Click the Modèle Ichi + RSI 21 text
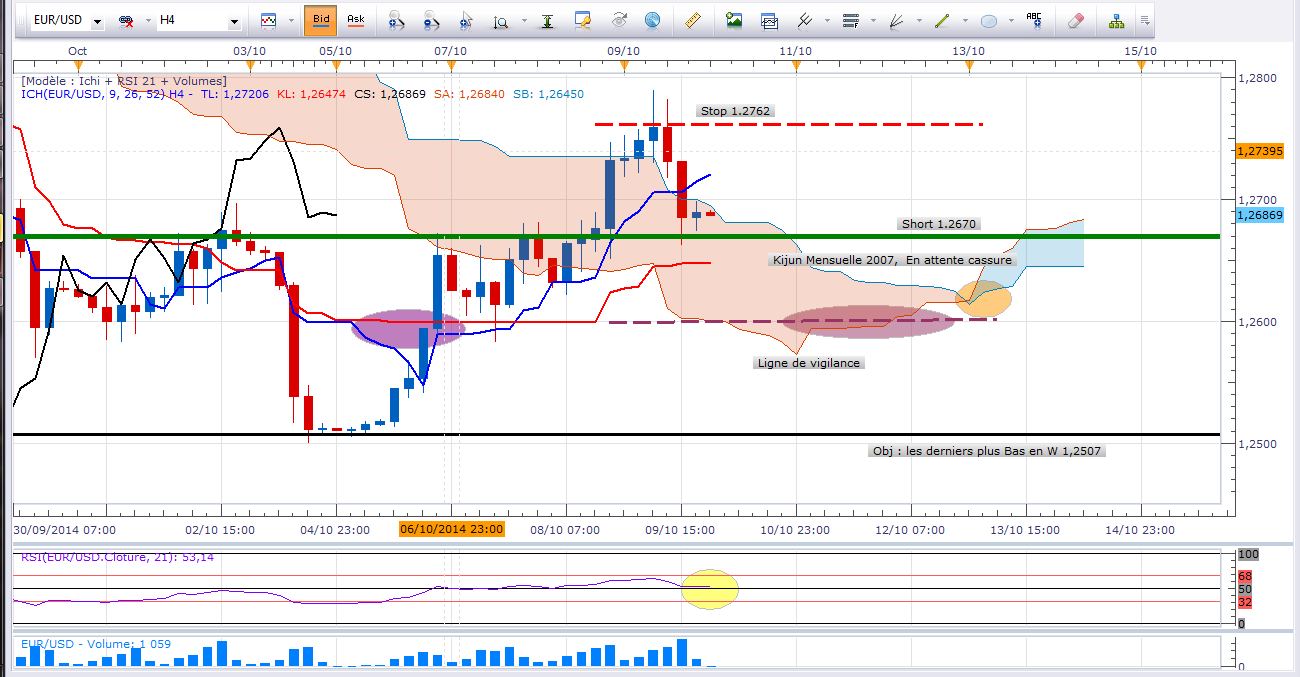Viewport: 1300px width, 677px height. pyautogui.click(x=123, y=81)
